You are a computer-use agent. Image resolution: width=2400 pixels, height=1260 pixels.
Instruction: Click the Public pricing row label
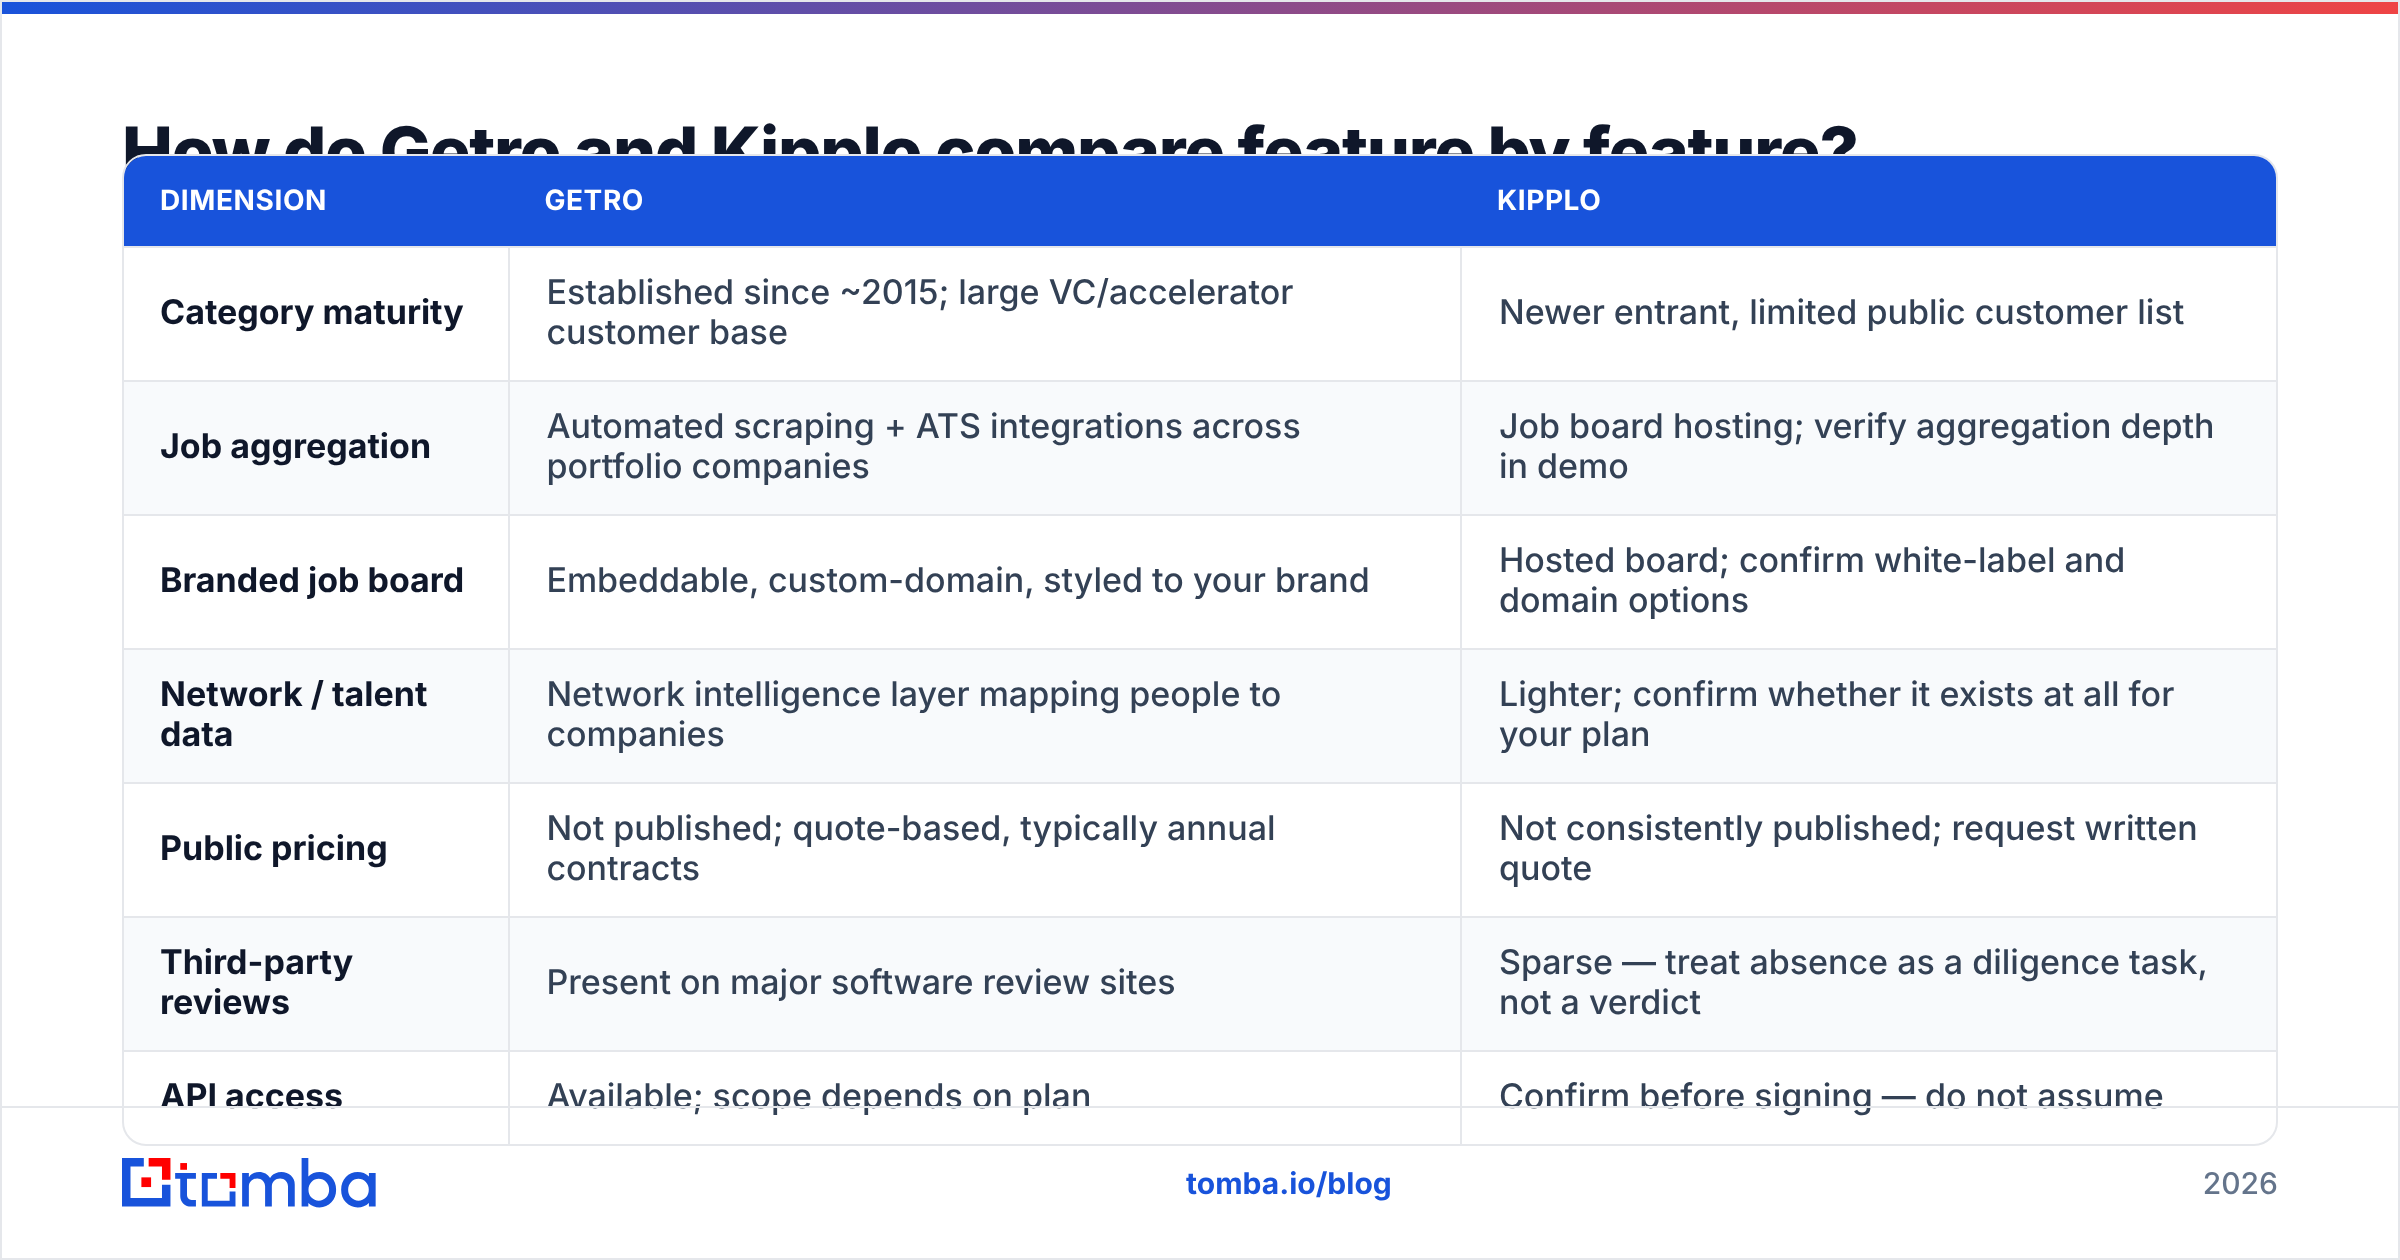tap(273, 849)
